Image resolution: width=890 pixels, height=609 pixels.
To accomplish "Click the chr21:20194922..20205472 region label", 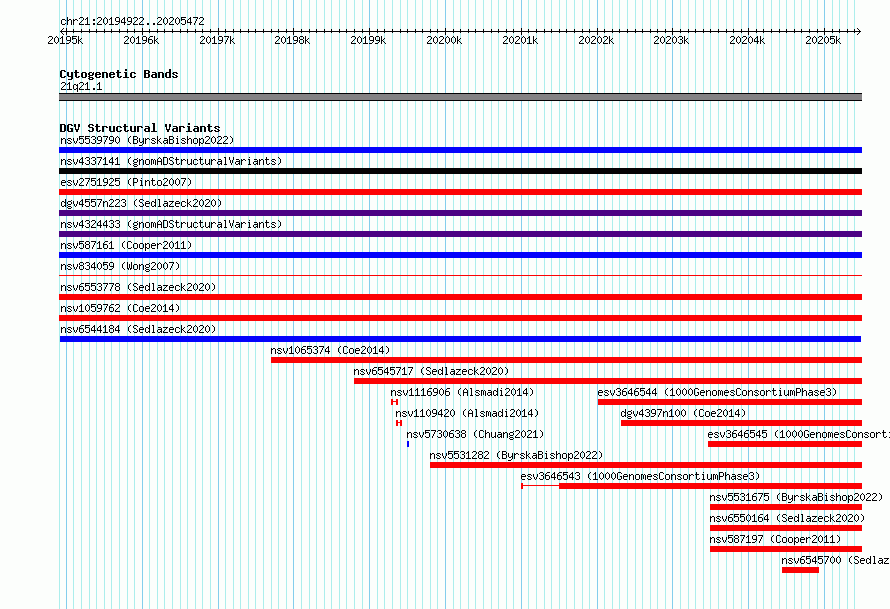I will (x=132, y=21).
